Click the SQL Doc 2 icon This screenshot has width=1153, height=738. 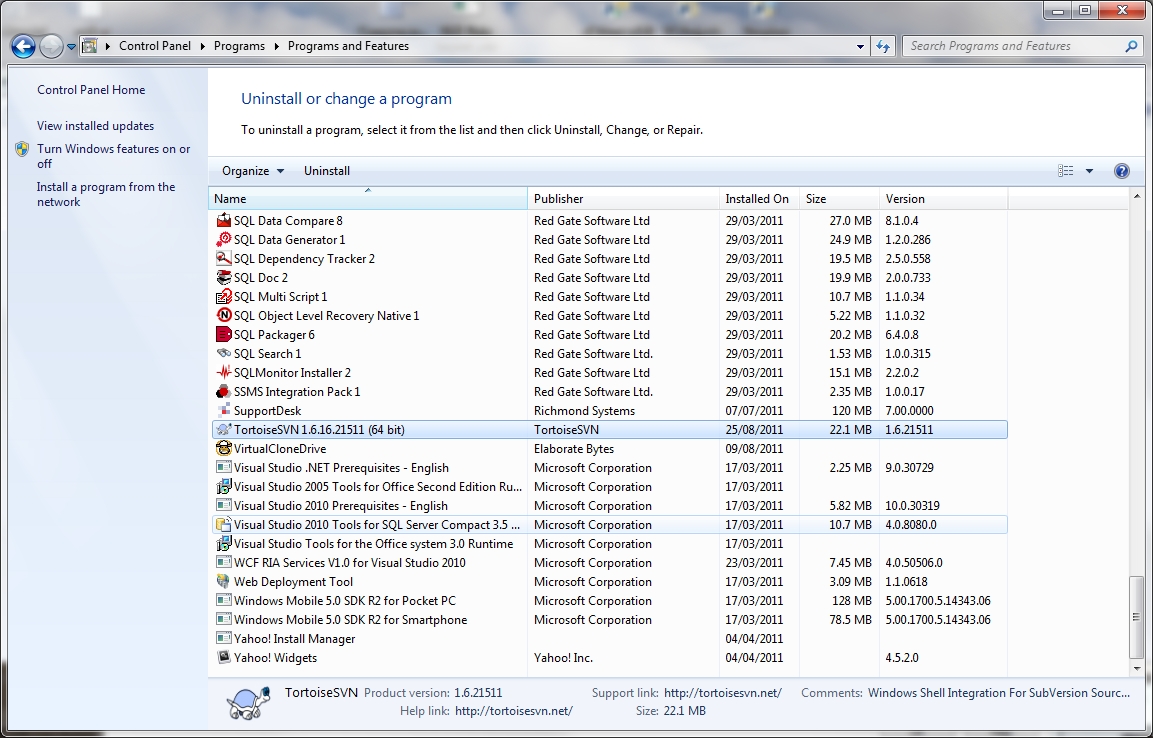(224, 277)
